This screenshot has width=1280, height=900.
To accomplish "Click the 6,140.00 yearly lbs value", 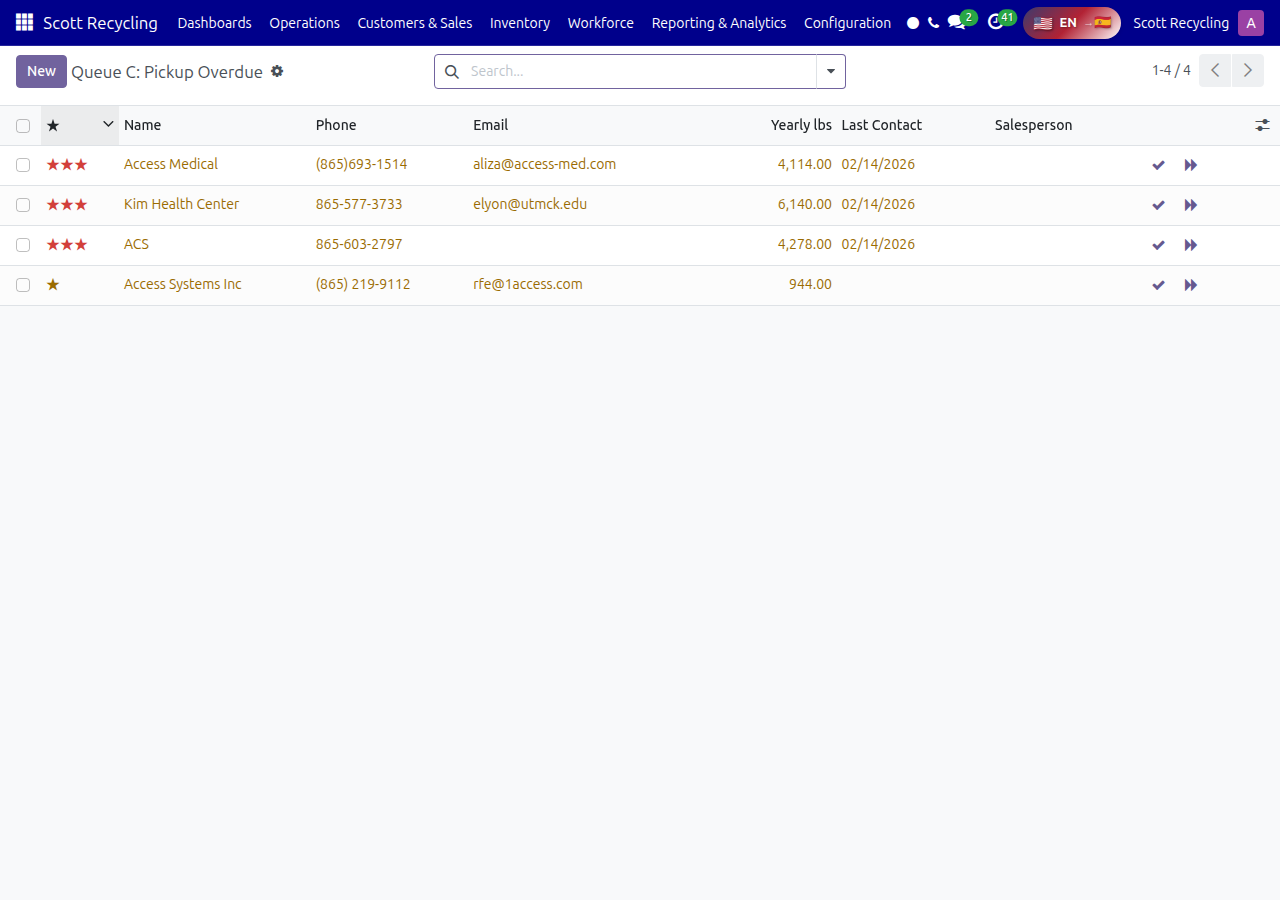I will 804,204.
